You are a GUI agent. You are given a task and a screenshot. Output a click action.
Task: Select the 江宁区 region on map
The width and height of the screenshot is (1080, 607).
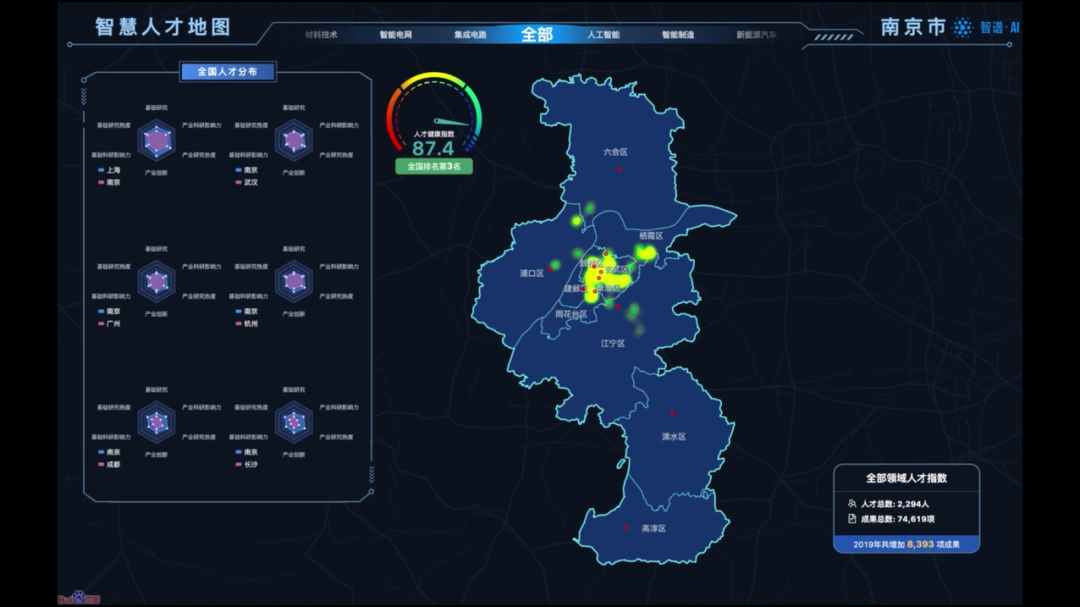tap(612, 343)
